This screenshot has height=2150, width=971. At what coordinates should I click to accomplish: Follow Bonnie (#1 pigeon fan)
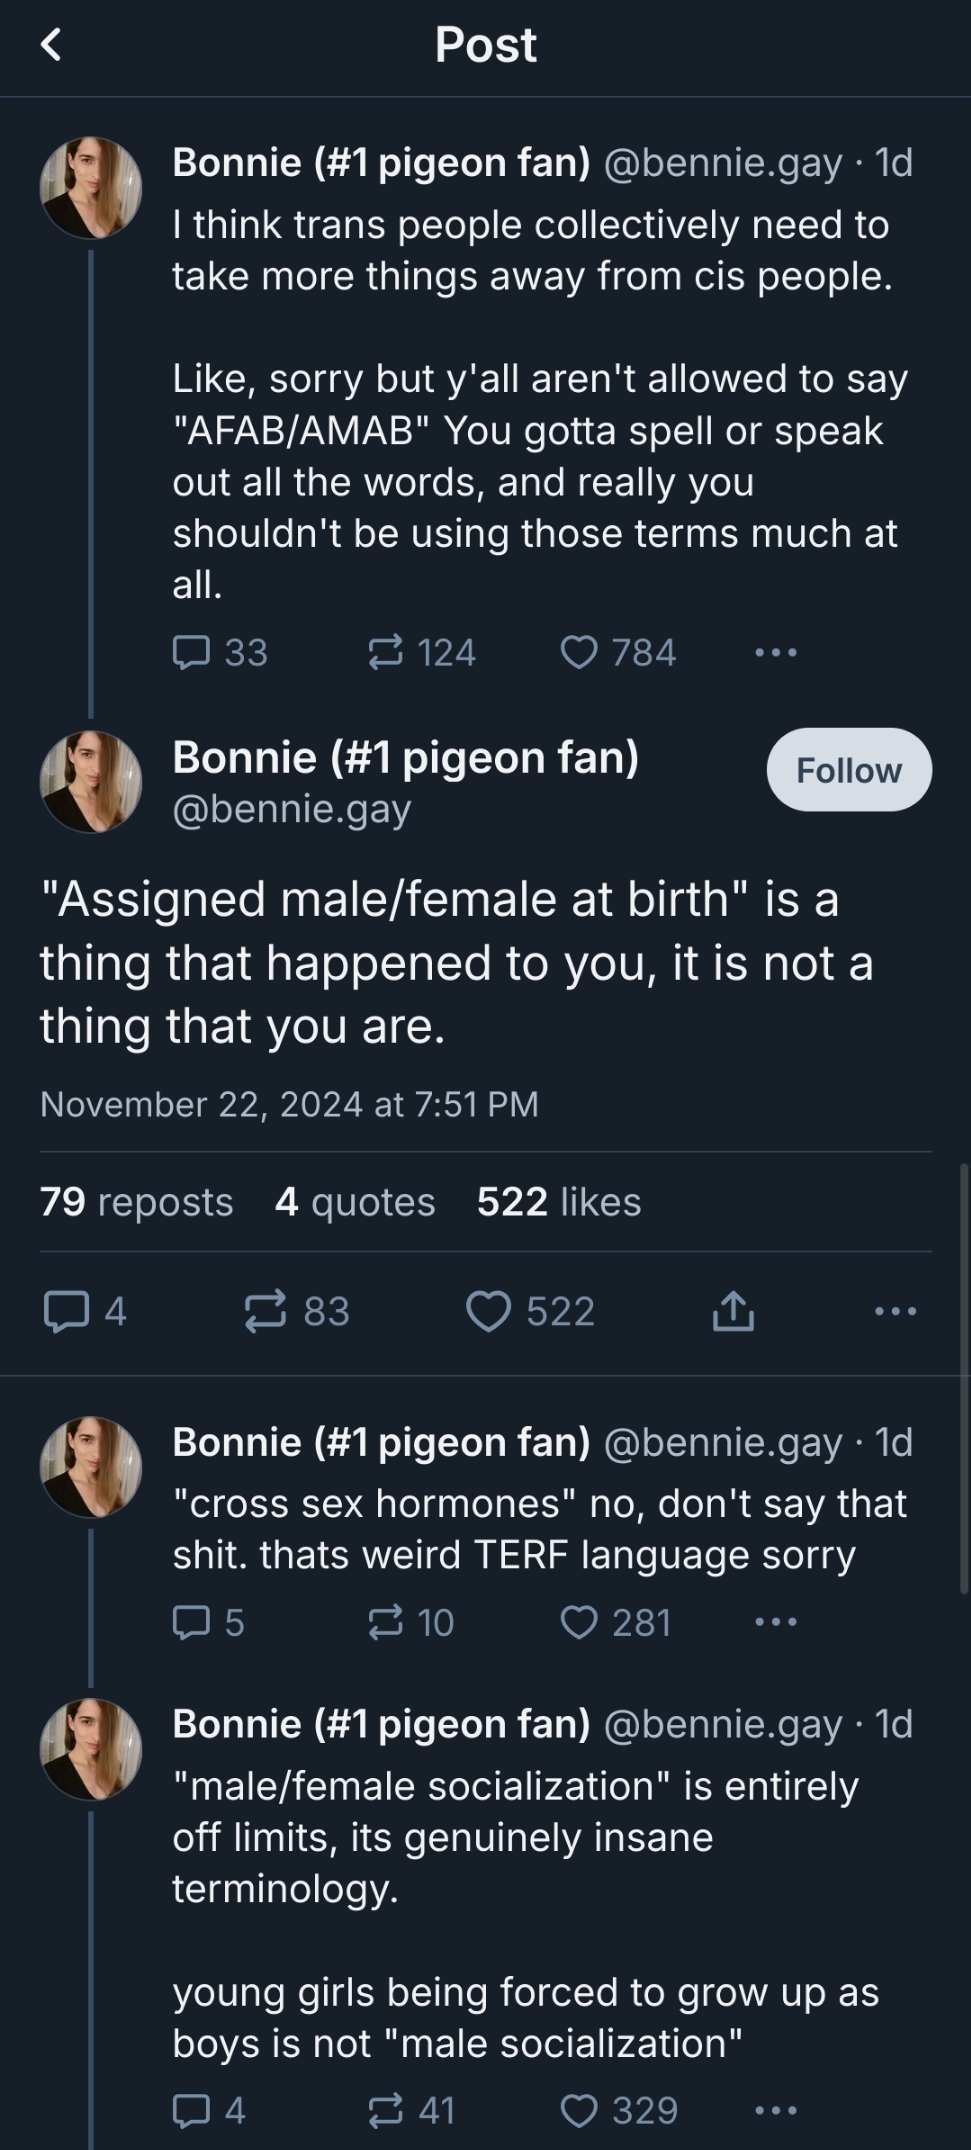[849, 770]
